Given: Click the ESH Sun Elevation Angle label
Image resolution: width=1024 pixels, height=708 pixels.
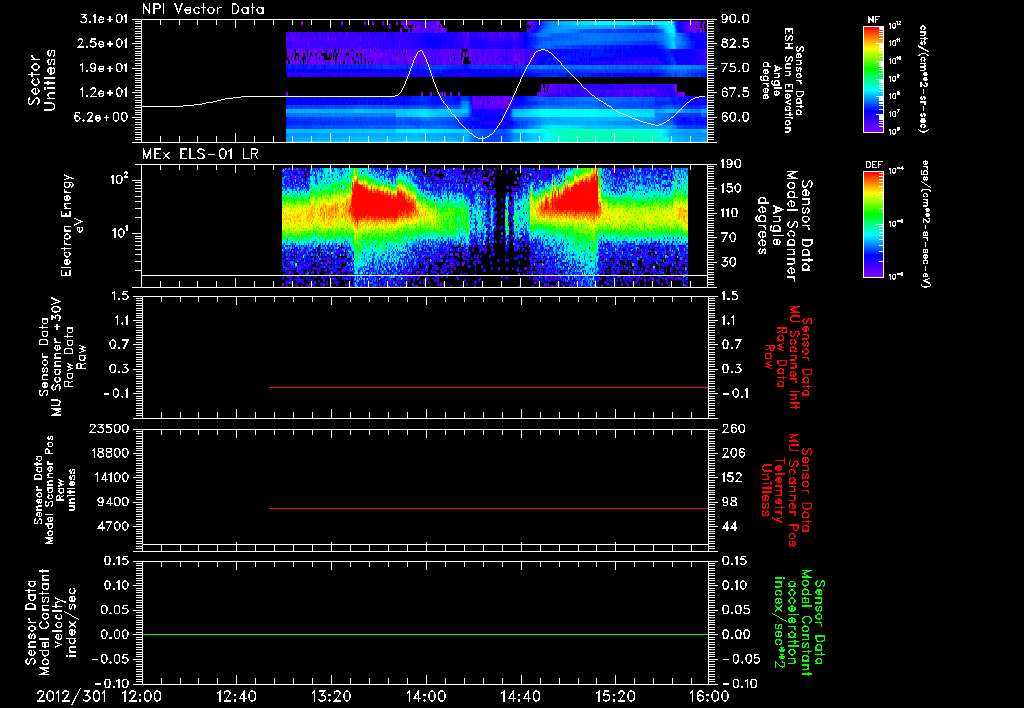Looking at the screenshot, I should (782, 80).
